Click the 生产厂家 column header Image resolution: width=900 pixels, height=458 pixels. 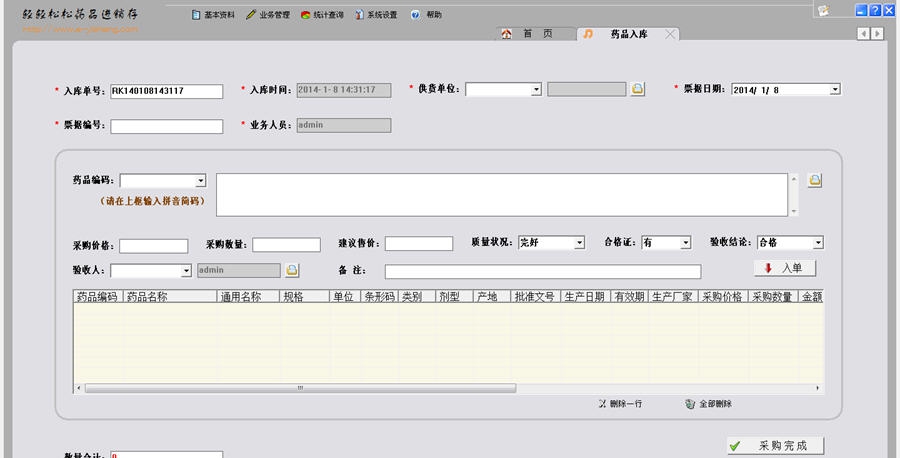pyautogui.click(x=673, y=297)
